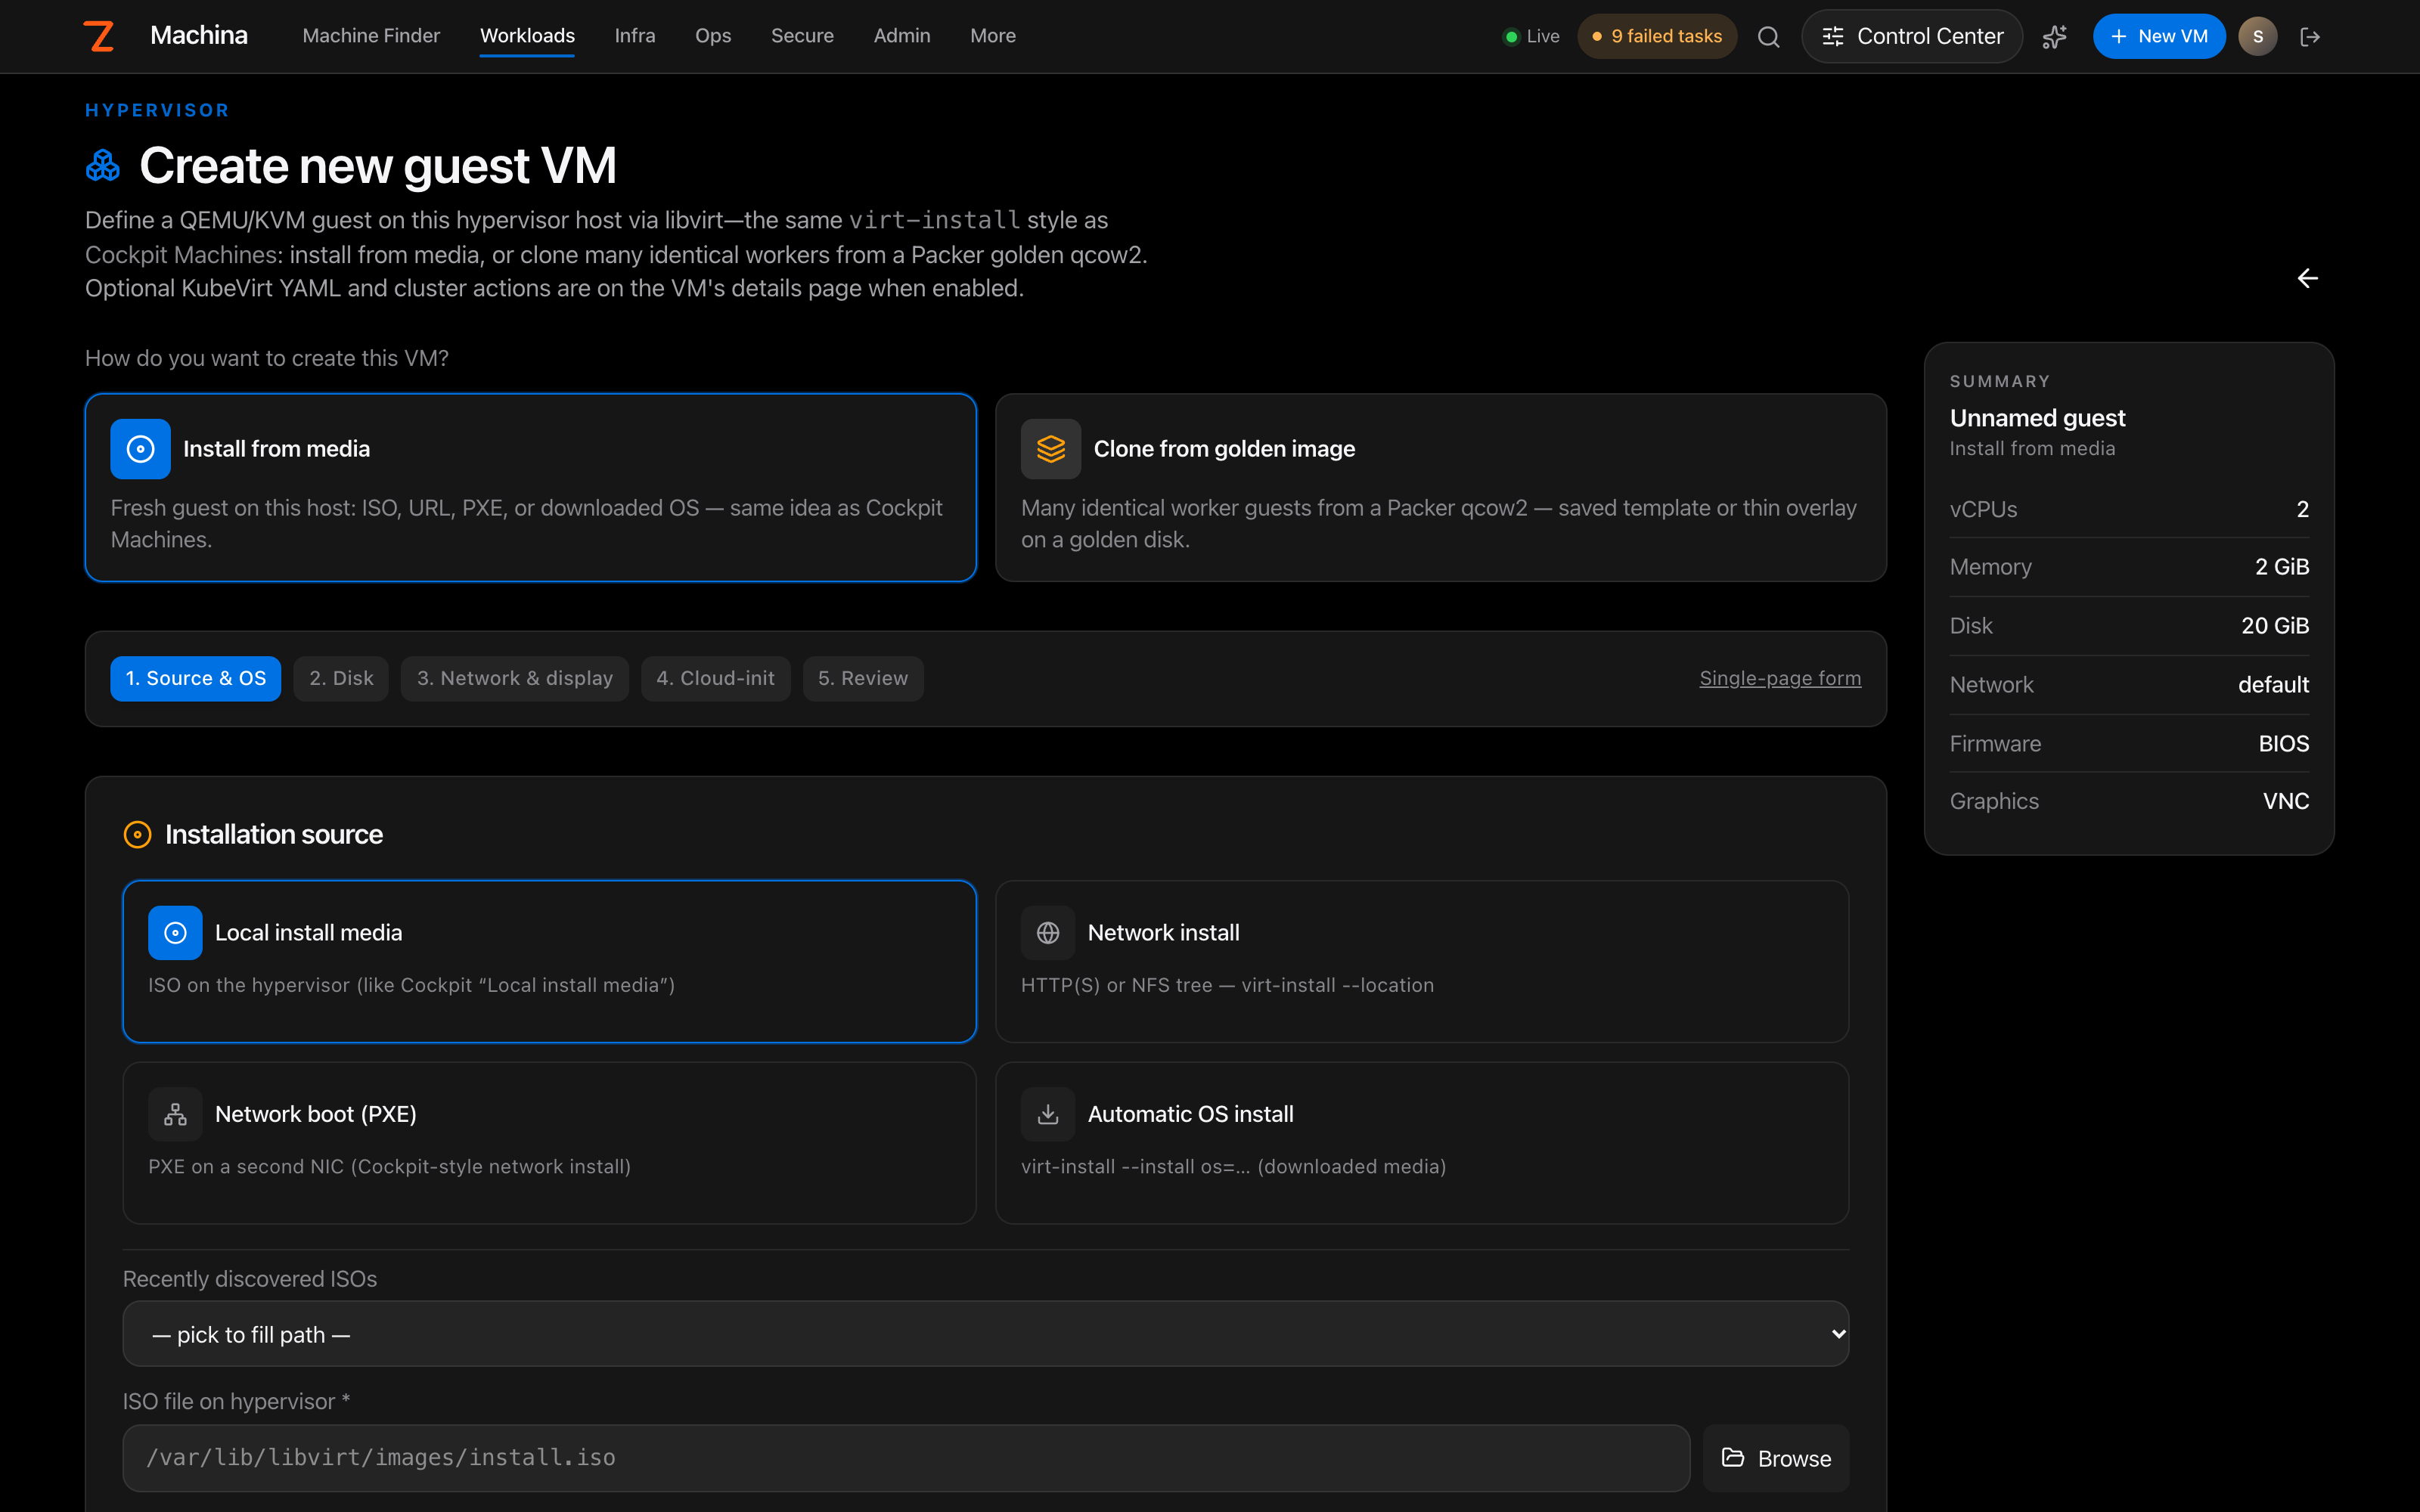The height and width of the screenshot is (1512, 2420).
Task: Go to step 4. Cloud-init
Action: pyautogui.click(x=716, y=679)
